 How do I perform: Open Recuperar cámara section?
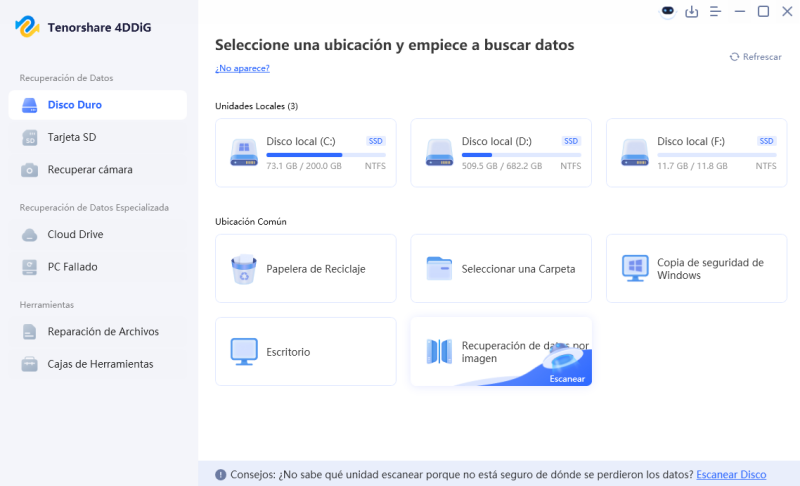[97, 170]
